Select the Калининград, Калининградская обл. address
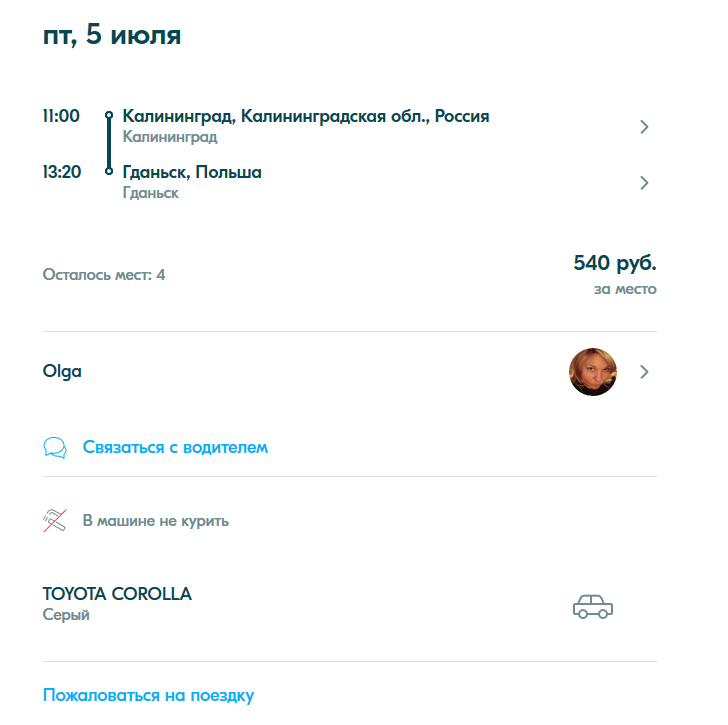The width and height of the screenshot is (728, 725). 306,116
